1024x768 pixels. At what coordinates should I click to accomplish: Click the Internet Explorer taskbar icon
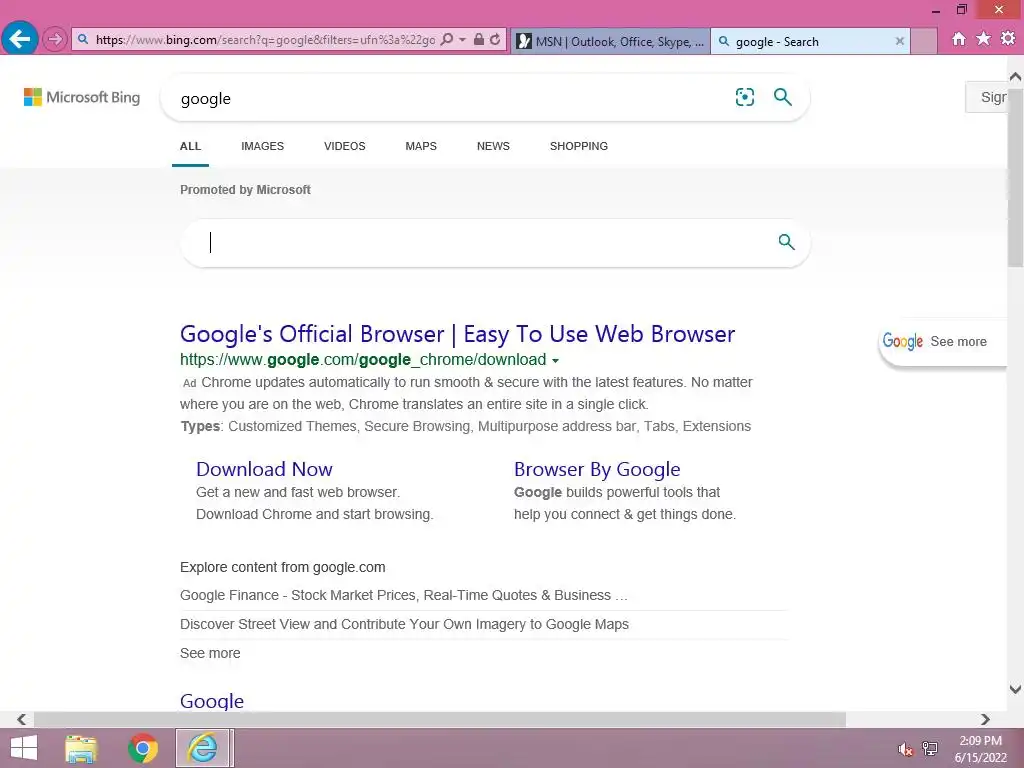pyautogui.click(x=203, y=748)
